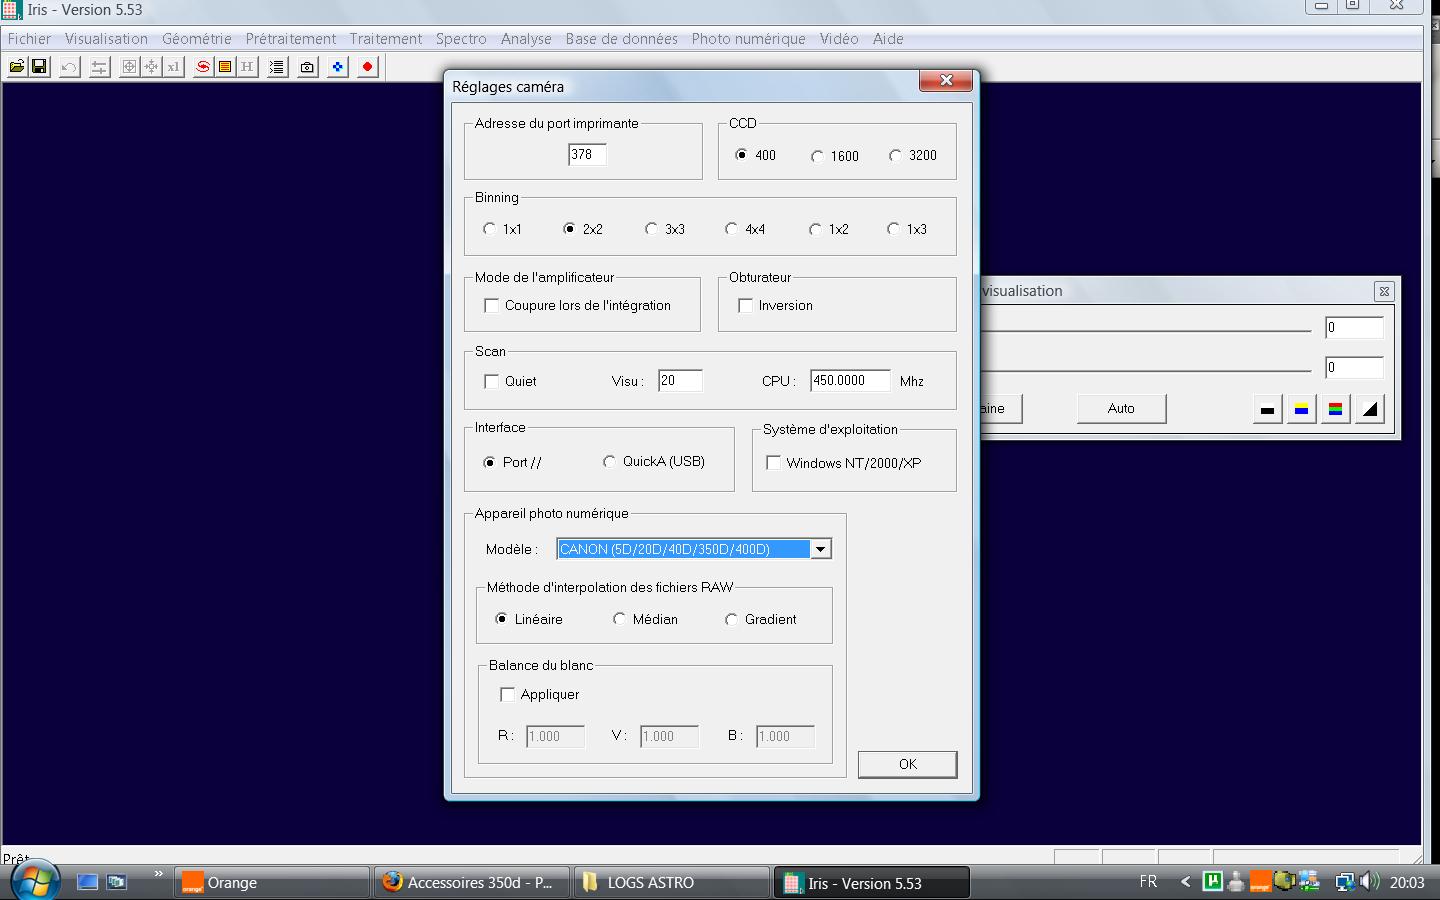The image size is (1440, 900).
Task: Click the red-green-blue palette icon in visualisation panel
Action: pyautogui.click(x=1335, y=408)
